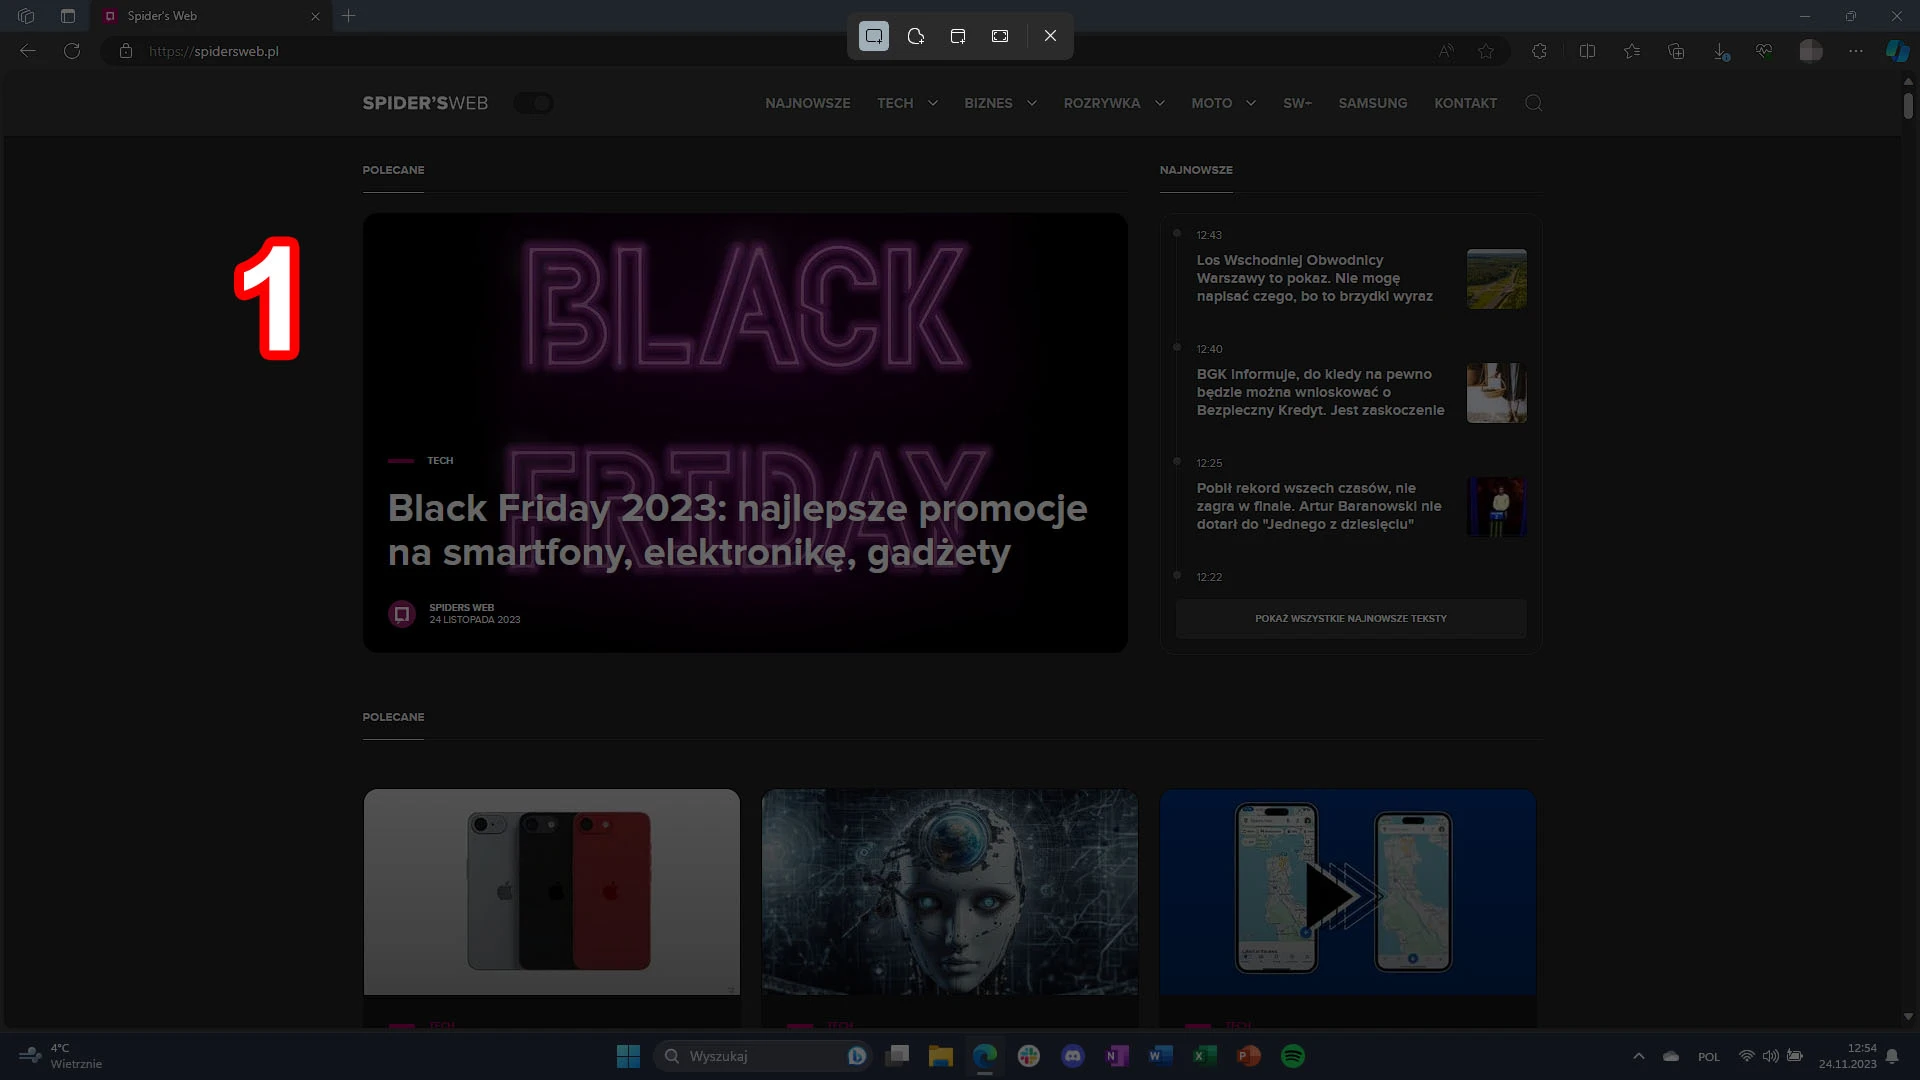Open Copilot sidebar
Viewport: 1920px width, 1080px height.
tap(1897, 51)
